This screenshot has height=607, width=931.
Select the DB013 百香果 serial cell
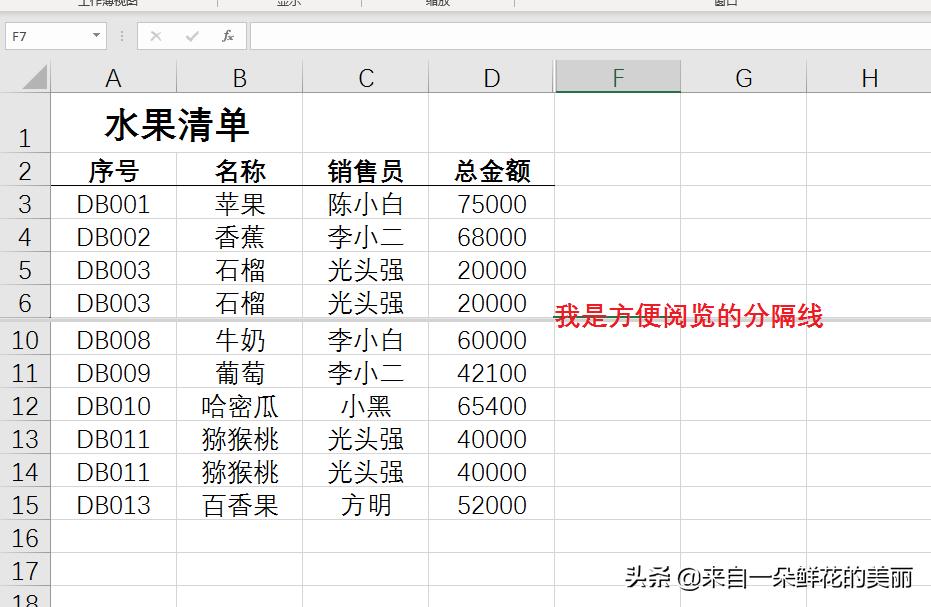pos(113,506)
